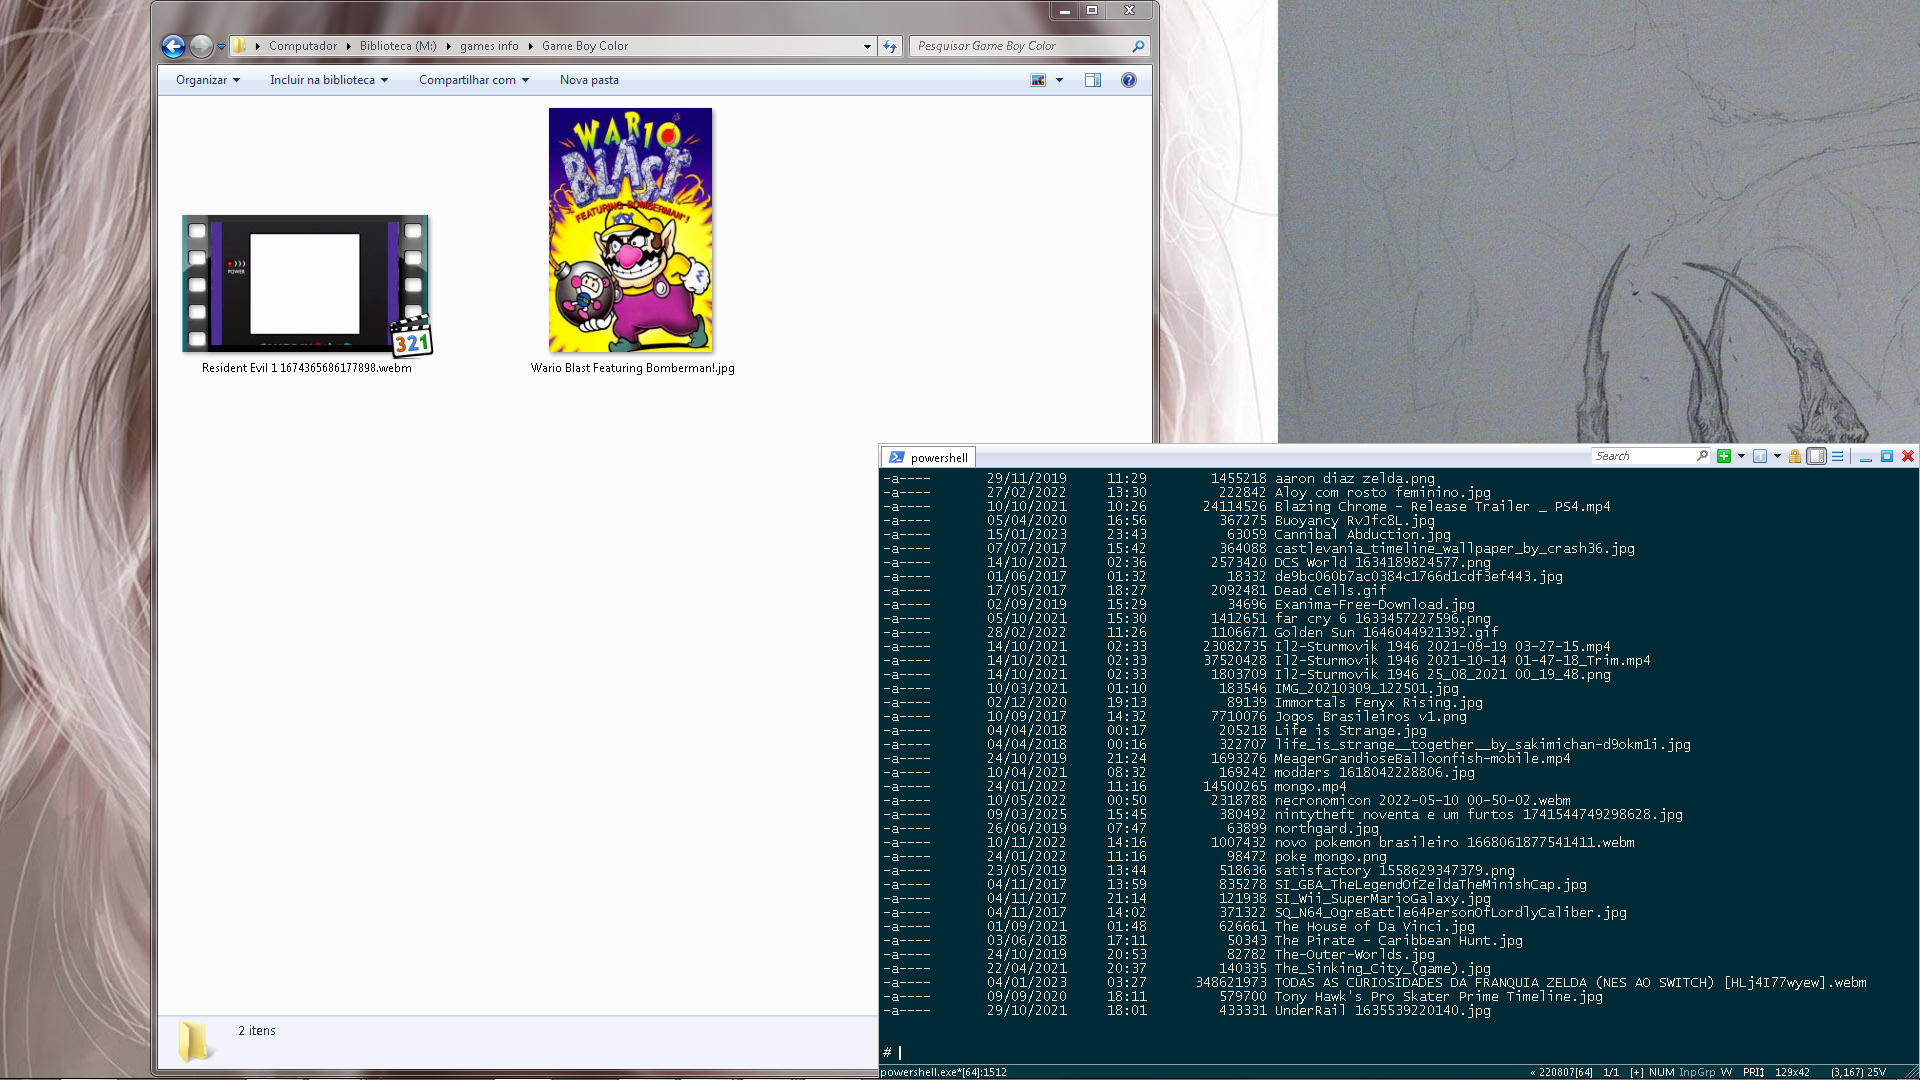The width and height of the screenshot is (1920, 1080).
Task: Click the padlock icon in ConEmu toolbar
Action: 1795,456
